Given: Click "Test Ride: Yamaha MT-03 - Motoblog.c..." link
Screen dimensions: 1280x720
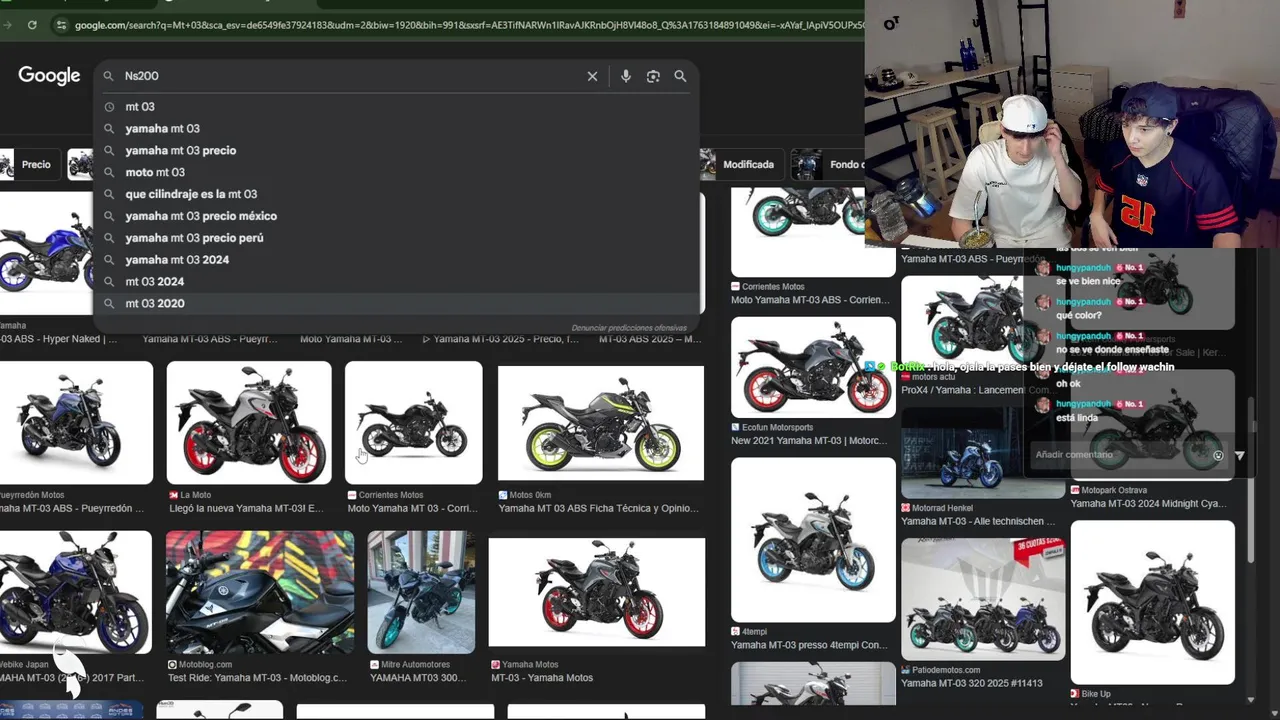Looking at the screenshot, I should pyautogui.click(x=257, y=678).
